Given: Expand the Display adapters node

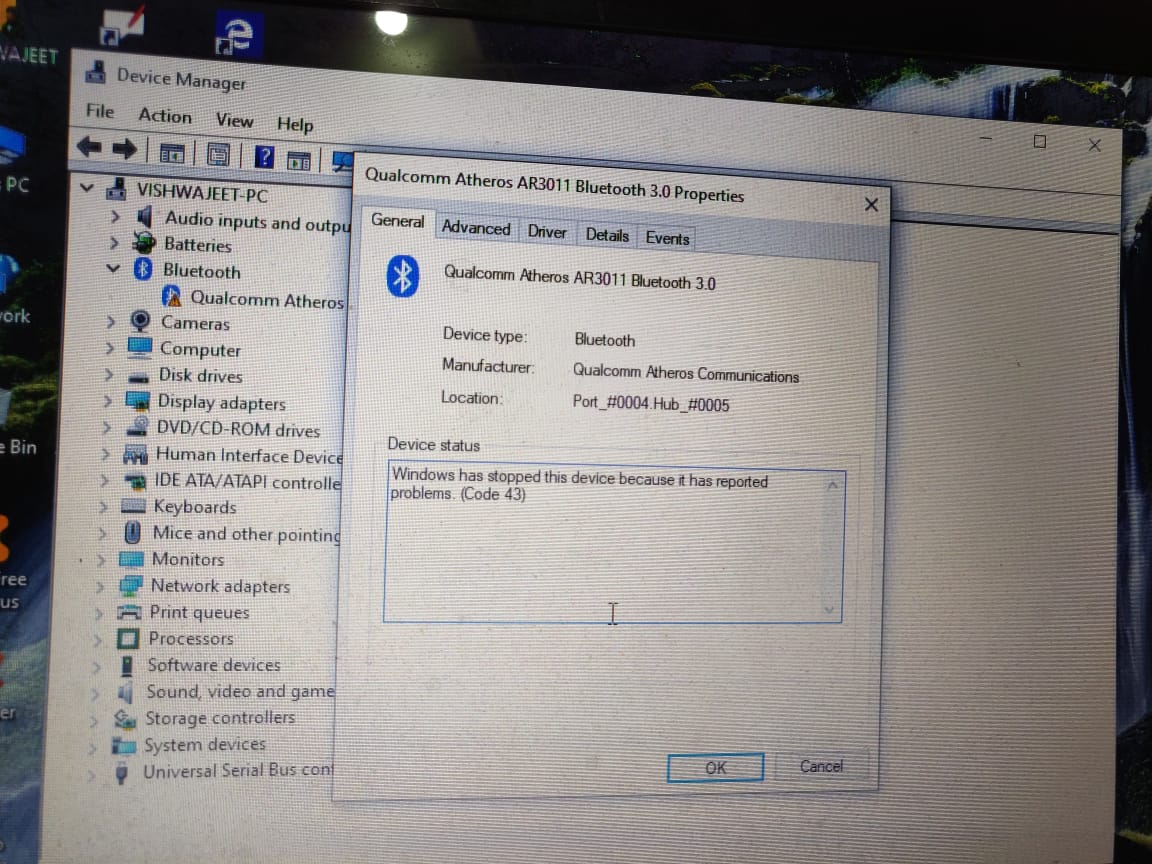Looking at the screenshot, I should tap(107, 400).
